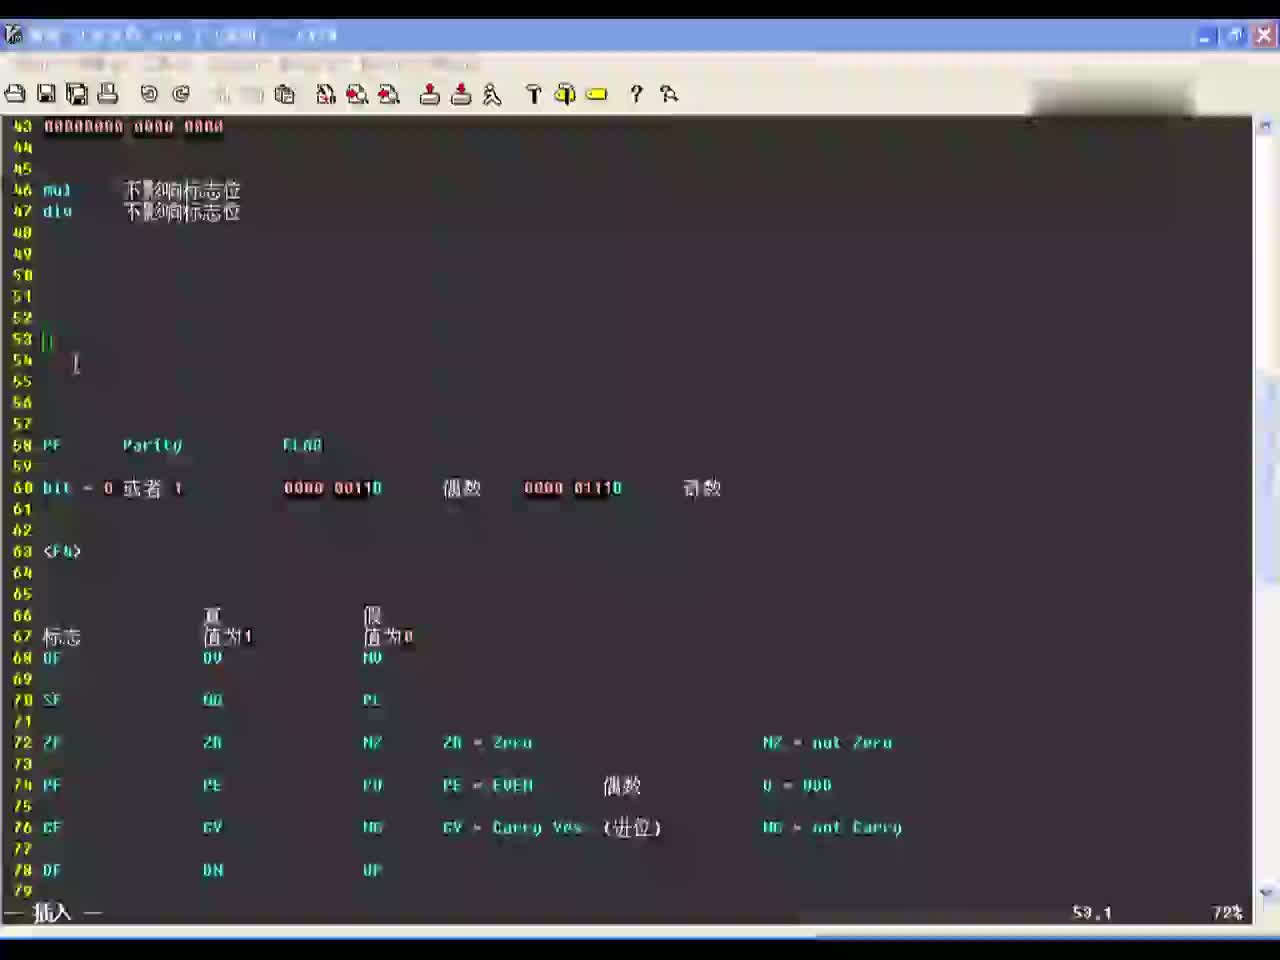Click the 'UP' value on line 78
The height and width of the screenshot is (960, 1280).
[x=372, y=870]
